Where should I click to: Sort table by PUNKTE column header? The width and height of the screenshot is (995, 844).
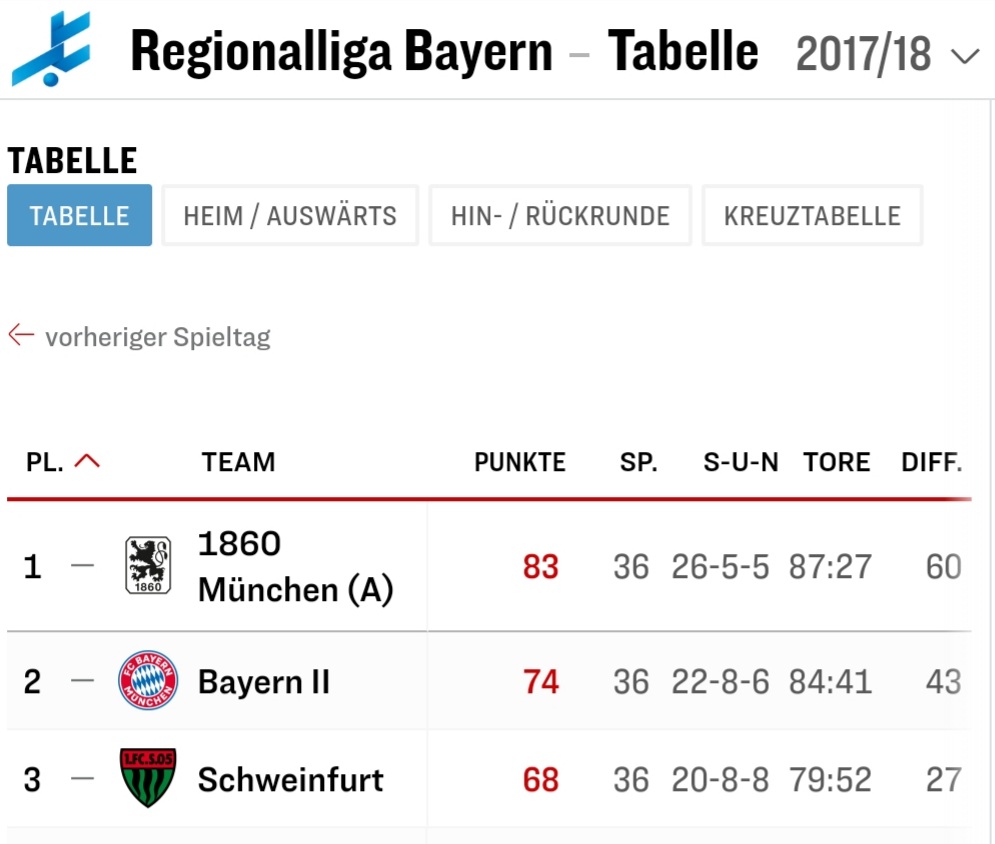520,462
